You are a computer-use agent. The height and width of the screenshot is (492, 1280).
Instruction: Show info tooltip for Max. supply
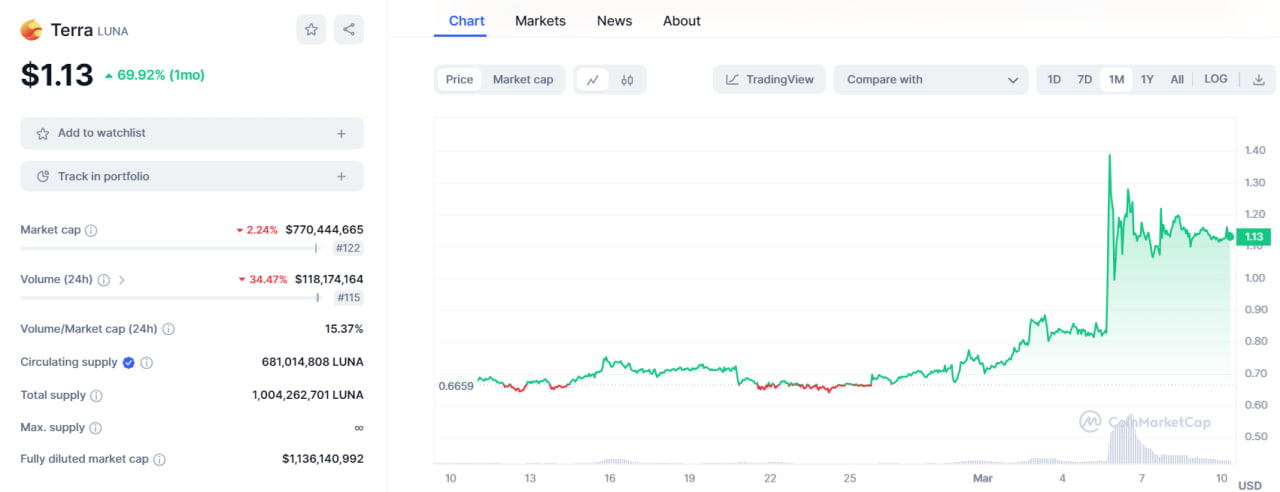tap(95, 428)
